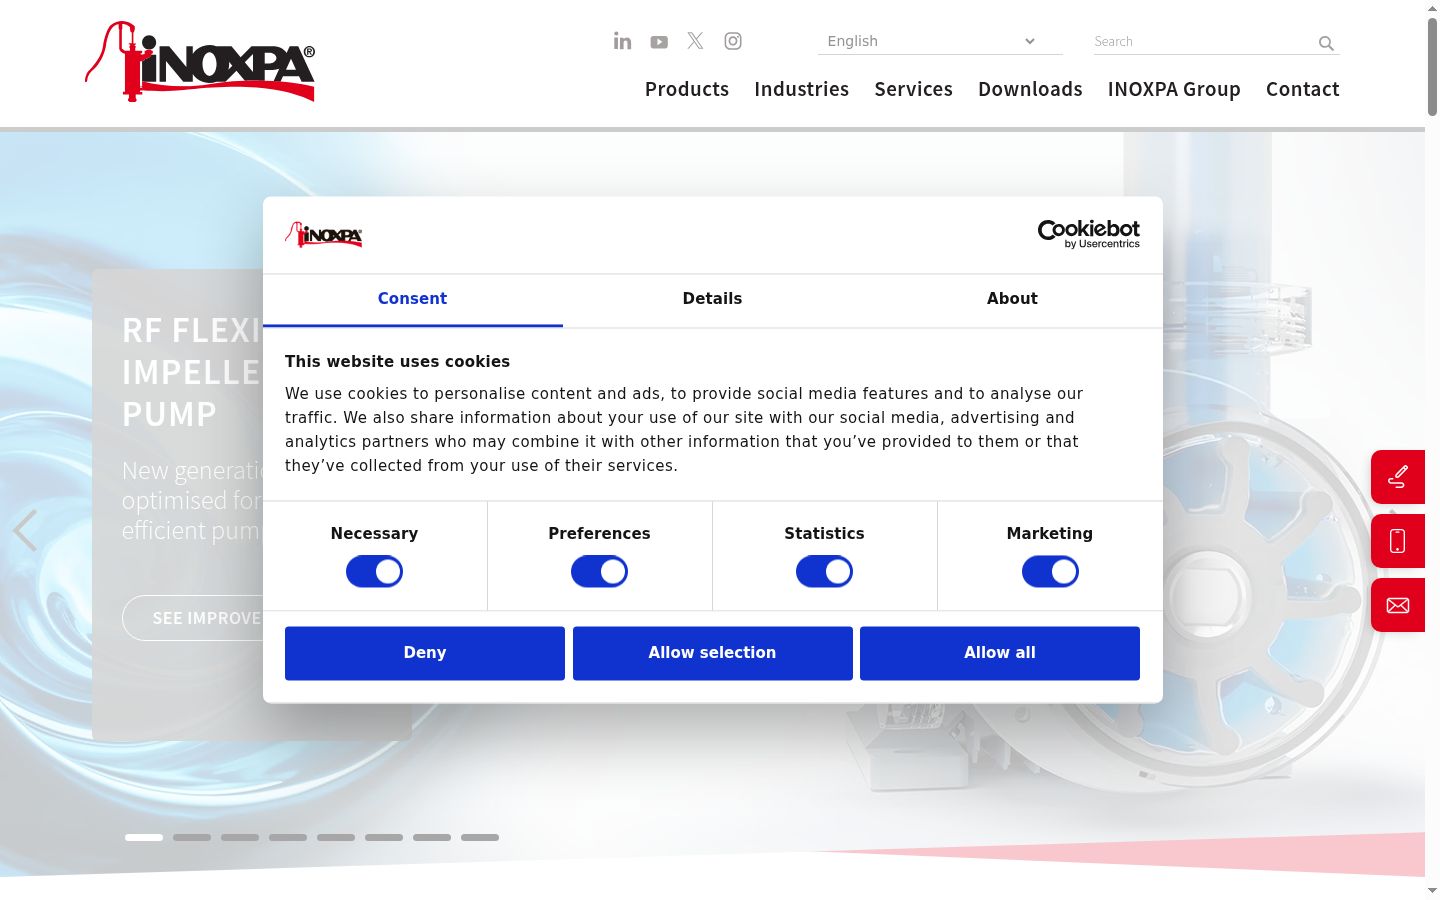Click the red pen signature side button
1440x900 pixels.
pyautogui.click(x=1398, y=477)
